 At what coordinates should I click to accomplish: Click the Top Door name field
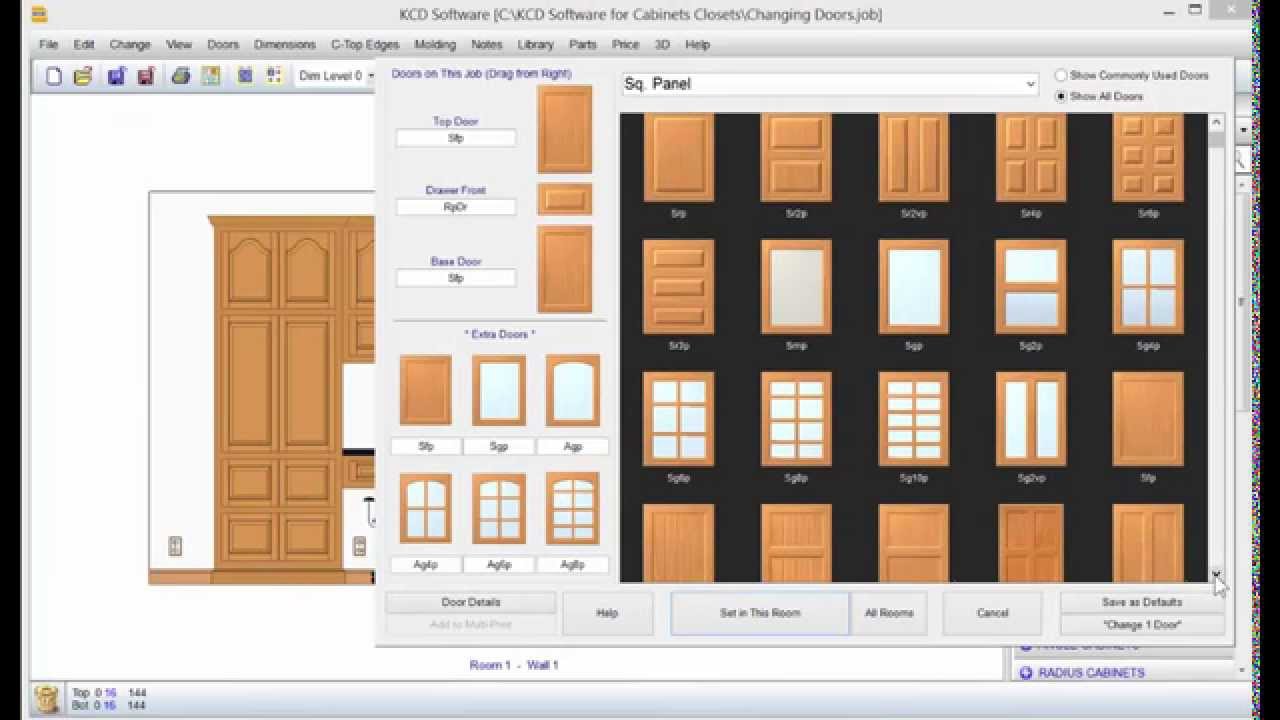coord(456,138)
